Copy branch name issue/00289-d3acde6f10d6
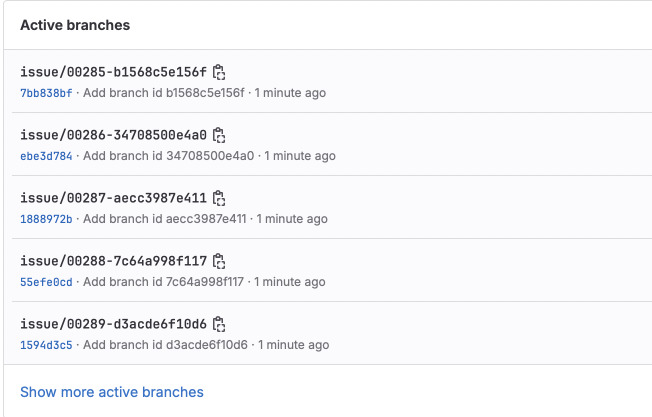 coord(220,324)
